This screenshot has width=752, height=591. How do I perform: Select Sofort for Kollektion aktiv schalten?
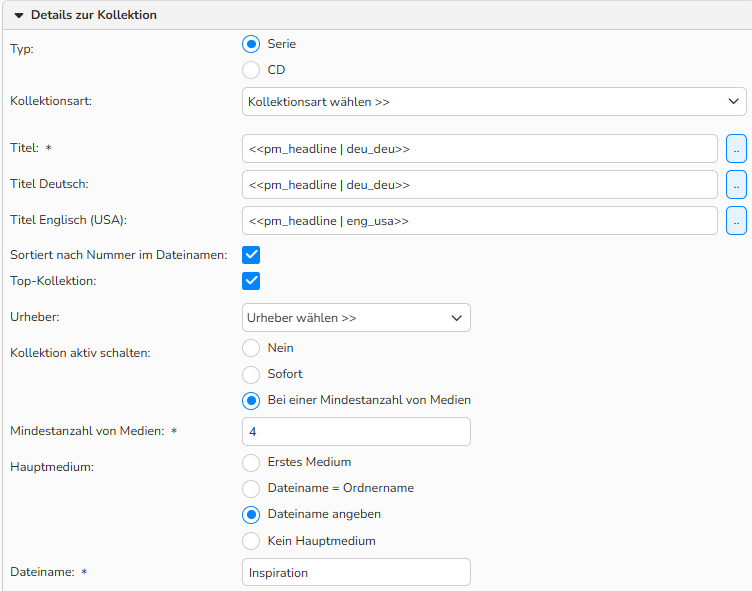click(x=251, y=374)
